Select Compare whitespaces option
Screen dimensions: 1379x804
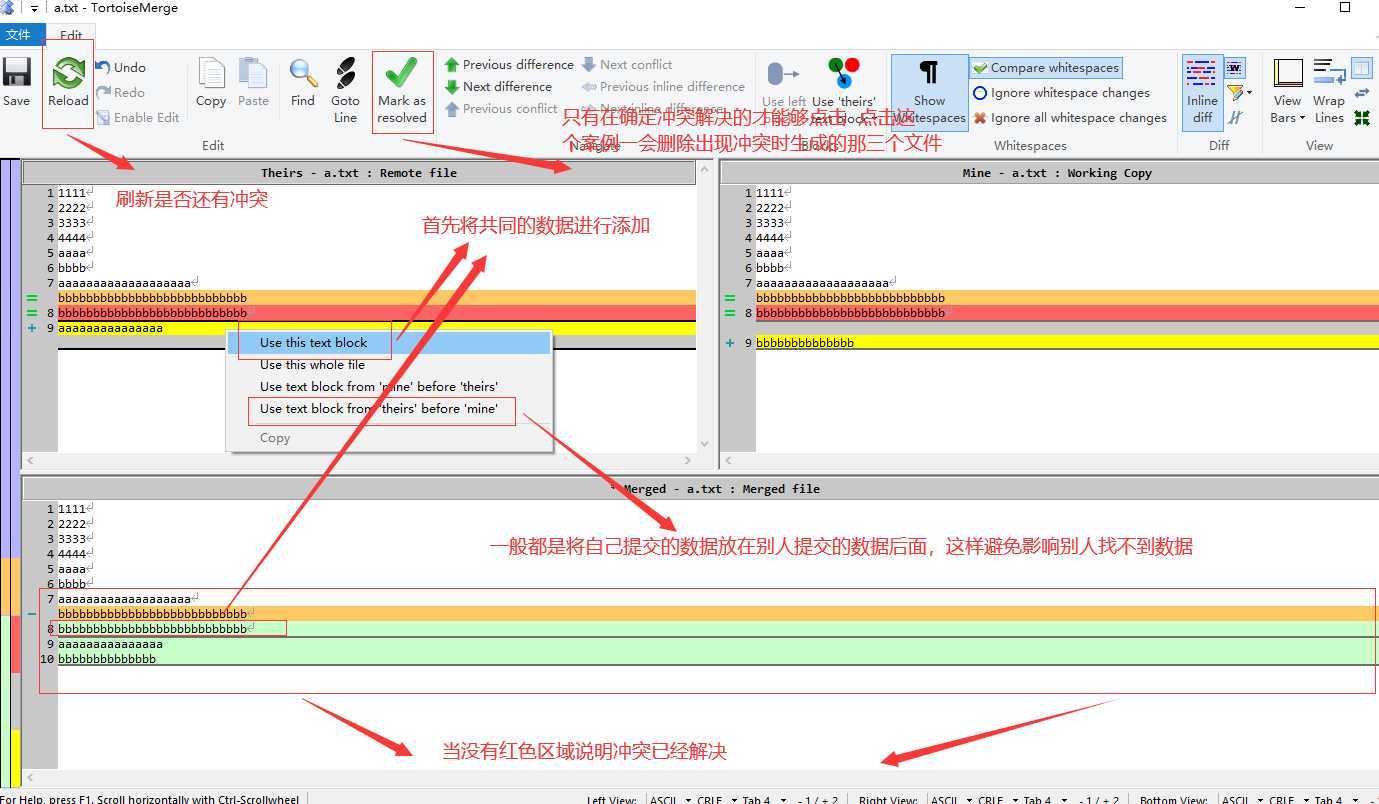1046,68
